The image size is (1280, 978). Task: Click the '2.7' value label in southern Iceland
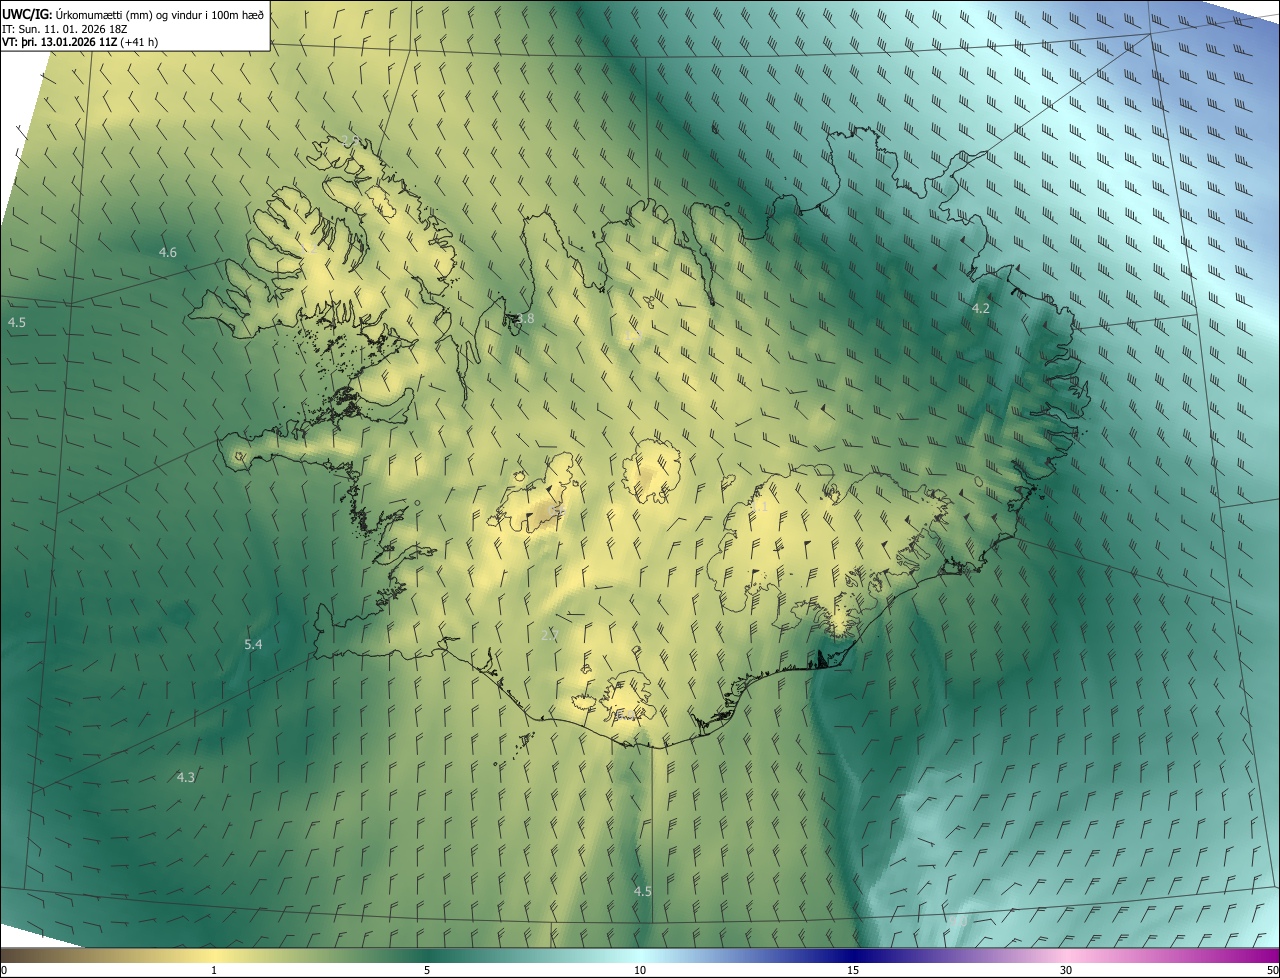[549, 635]
